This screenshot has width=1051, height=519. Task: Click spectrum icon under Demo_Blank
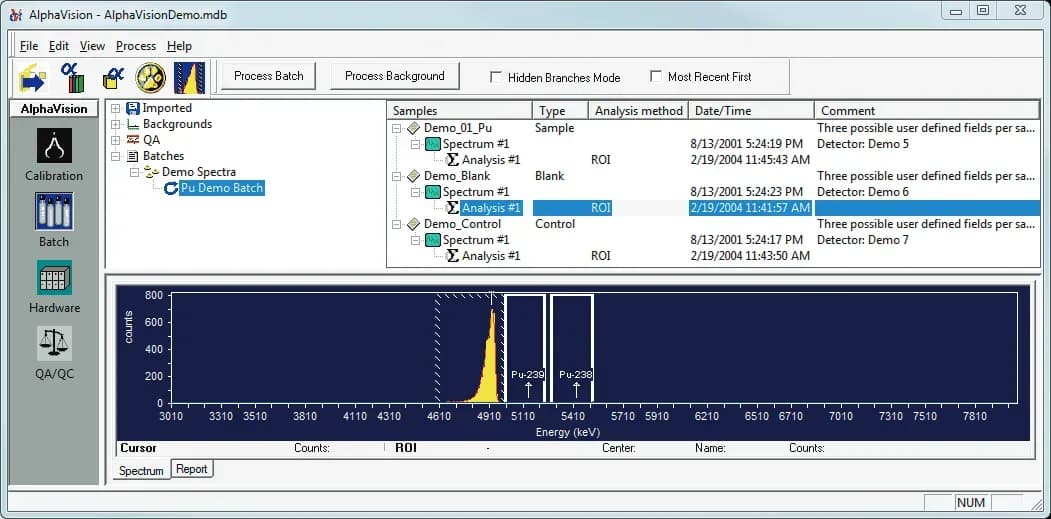(x=433, y=192)
